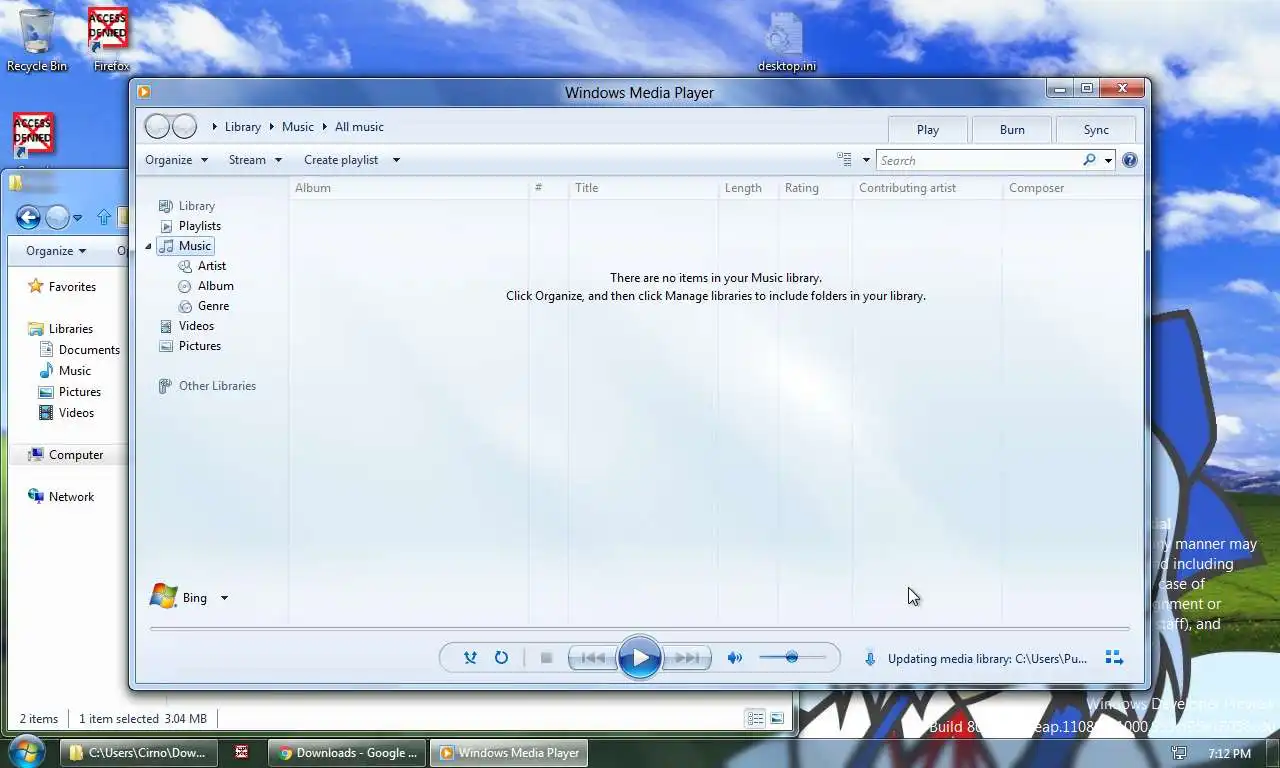The image size is (1280, 768).
Task: Switch to Downloads Google Chrome taskbar item
Action: (348, 753)
